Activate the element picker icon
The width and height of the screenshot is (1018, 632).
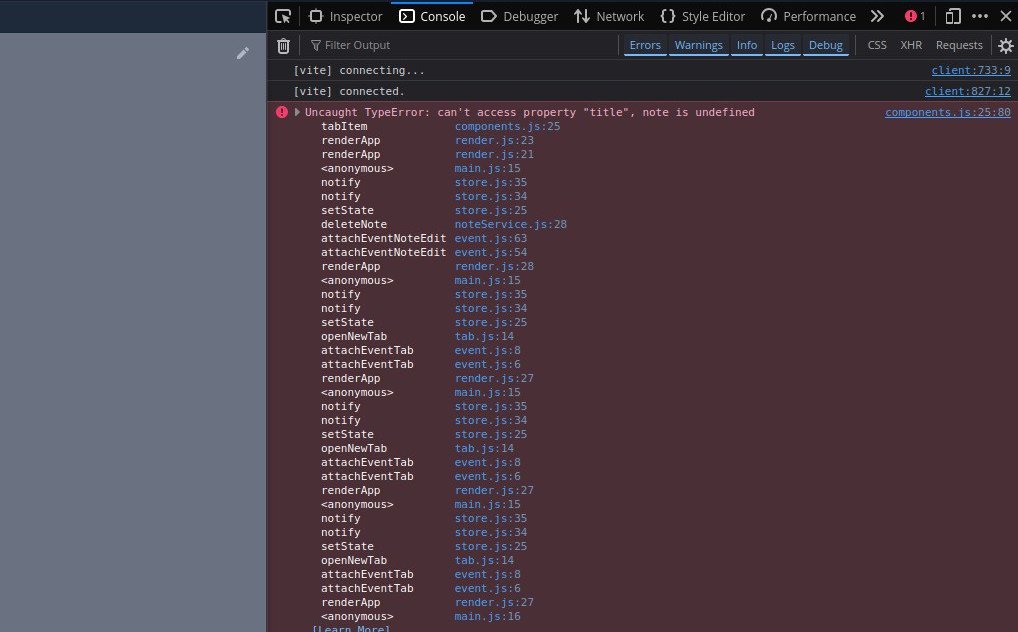283,16
